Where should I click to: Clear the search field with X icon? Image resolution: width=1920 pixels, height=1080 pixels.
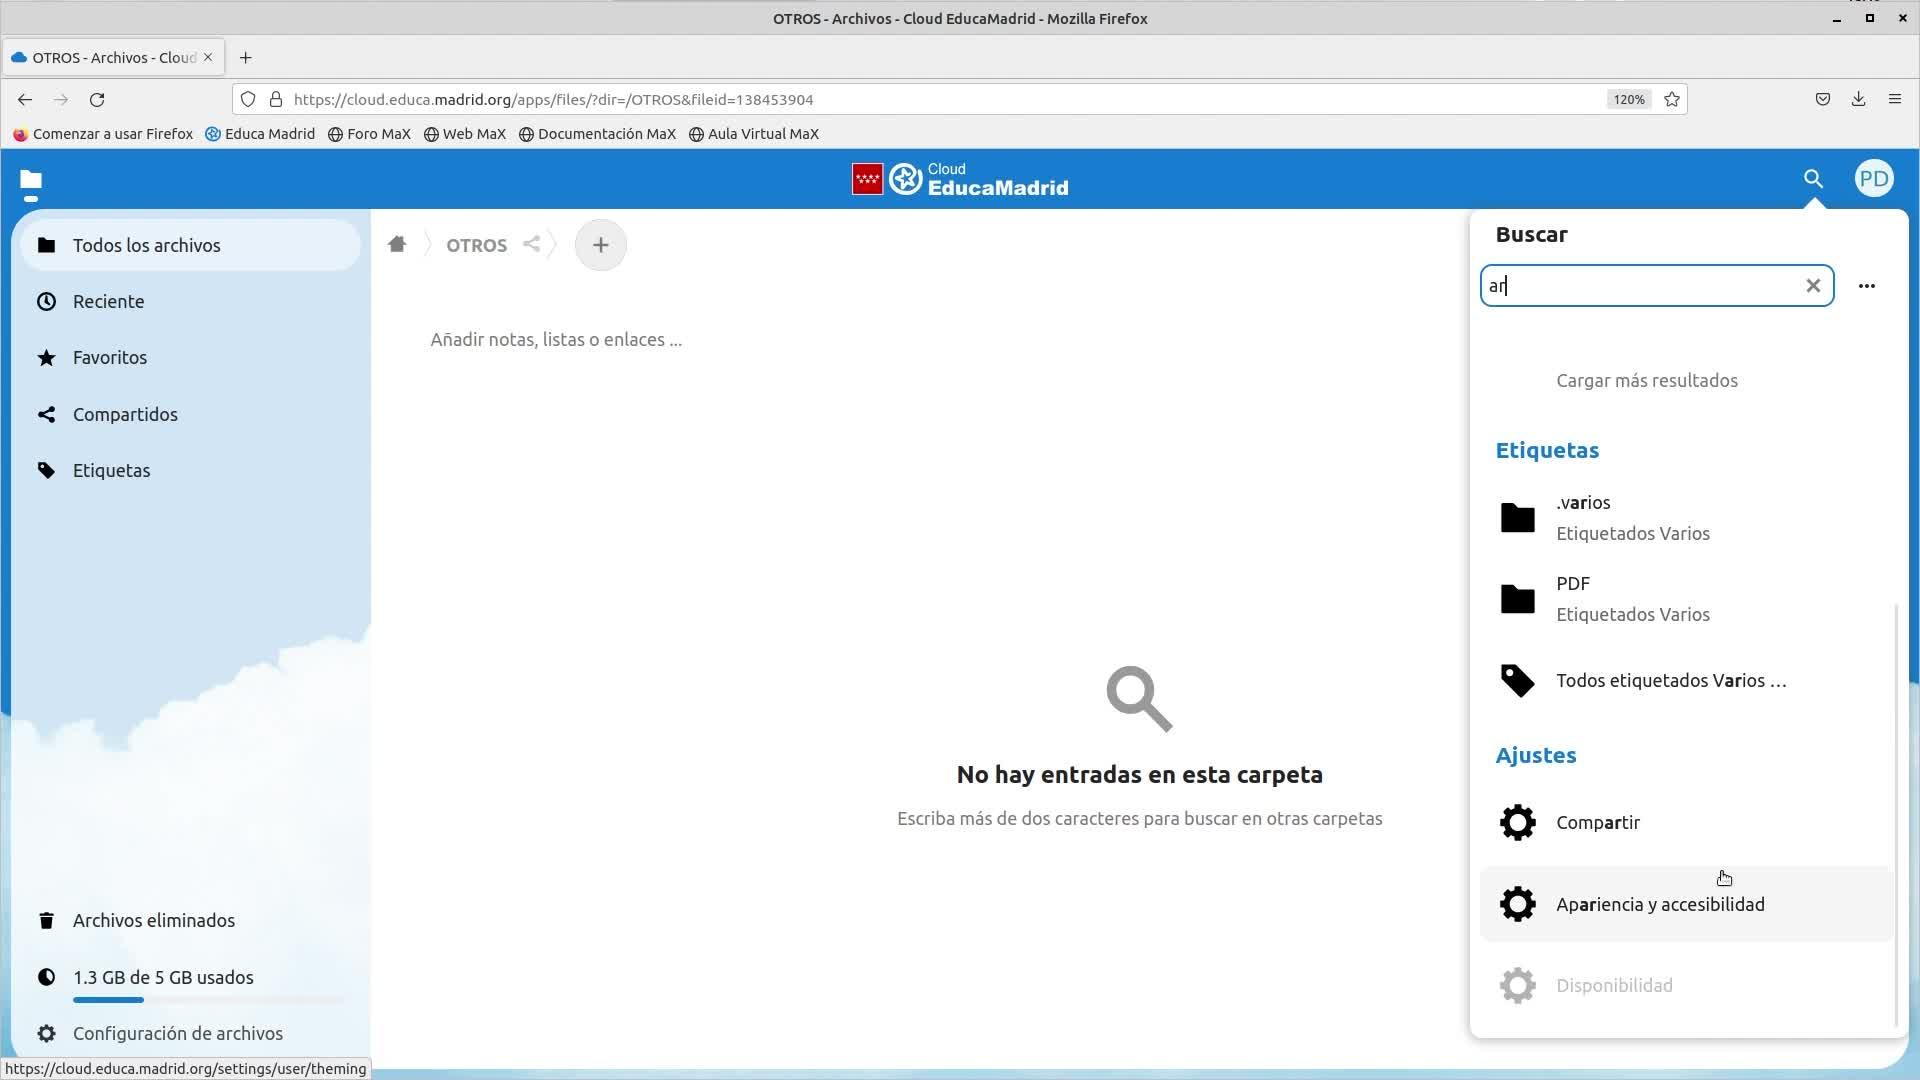click(1813, 286)
